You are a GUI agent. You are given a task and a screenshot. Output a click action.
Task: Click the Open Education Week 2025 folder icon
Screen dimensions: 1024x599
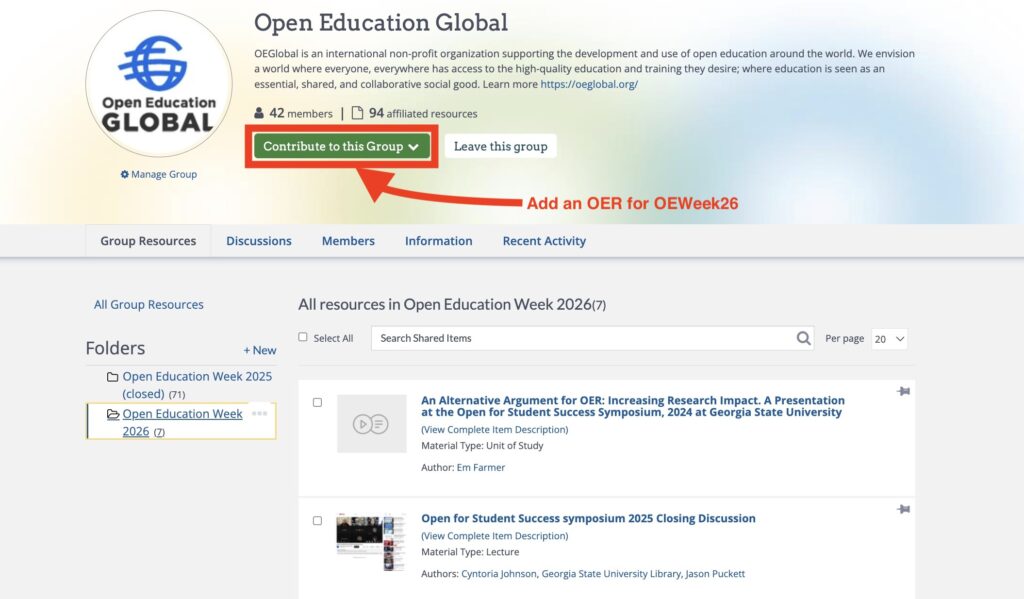[113, 377]
